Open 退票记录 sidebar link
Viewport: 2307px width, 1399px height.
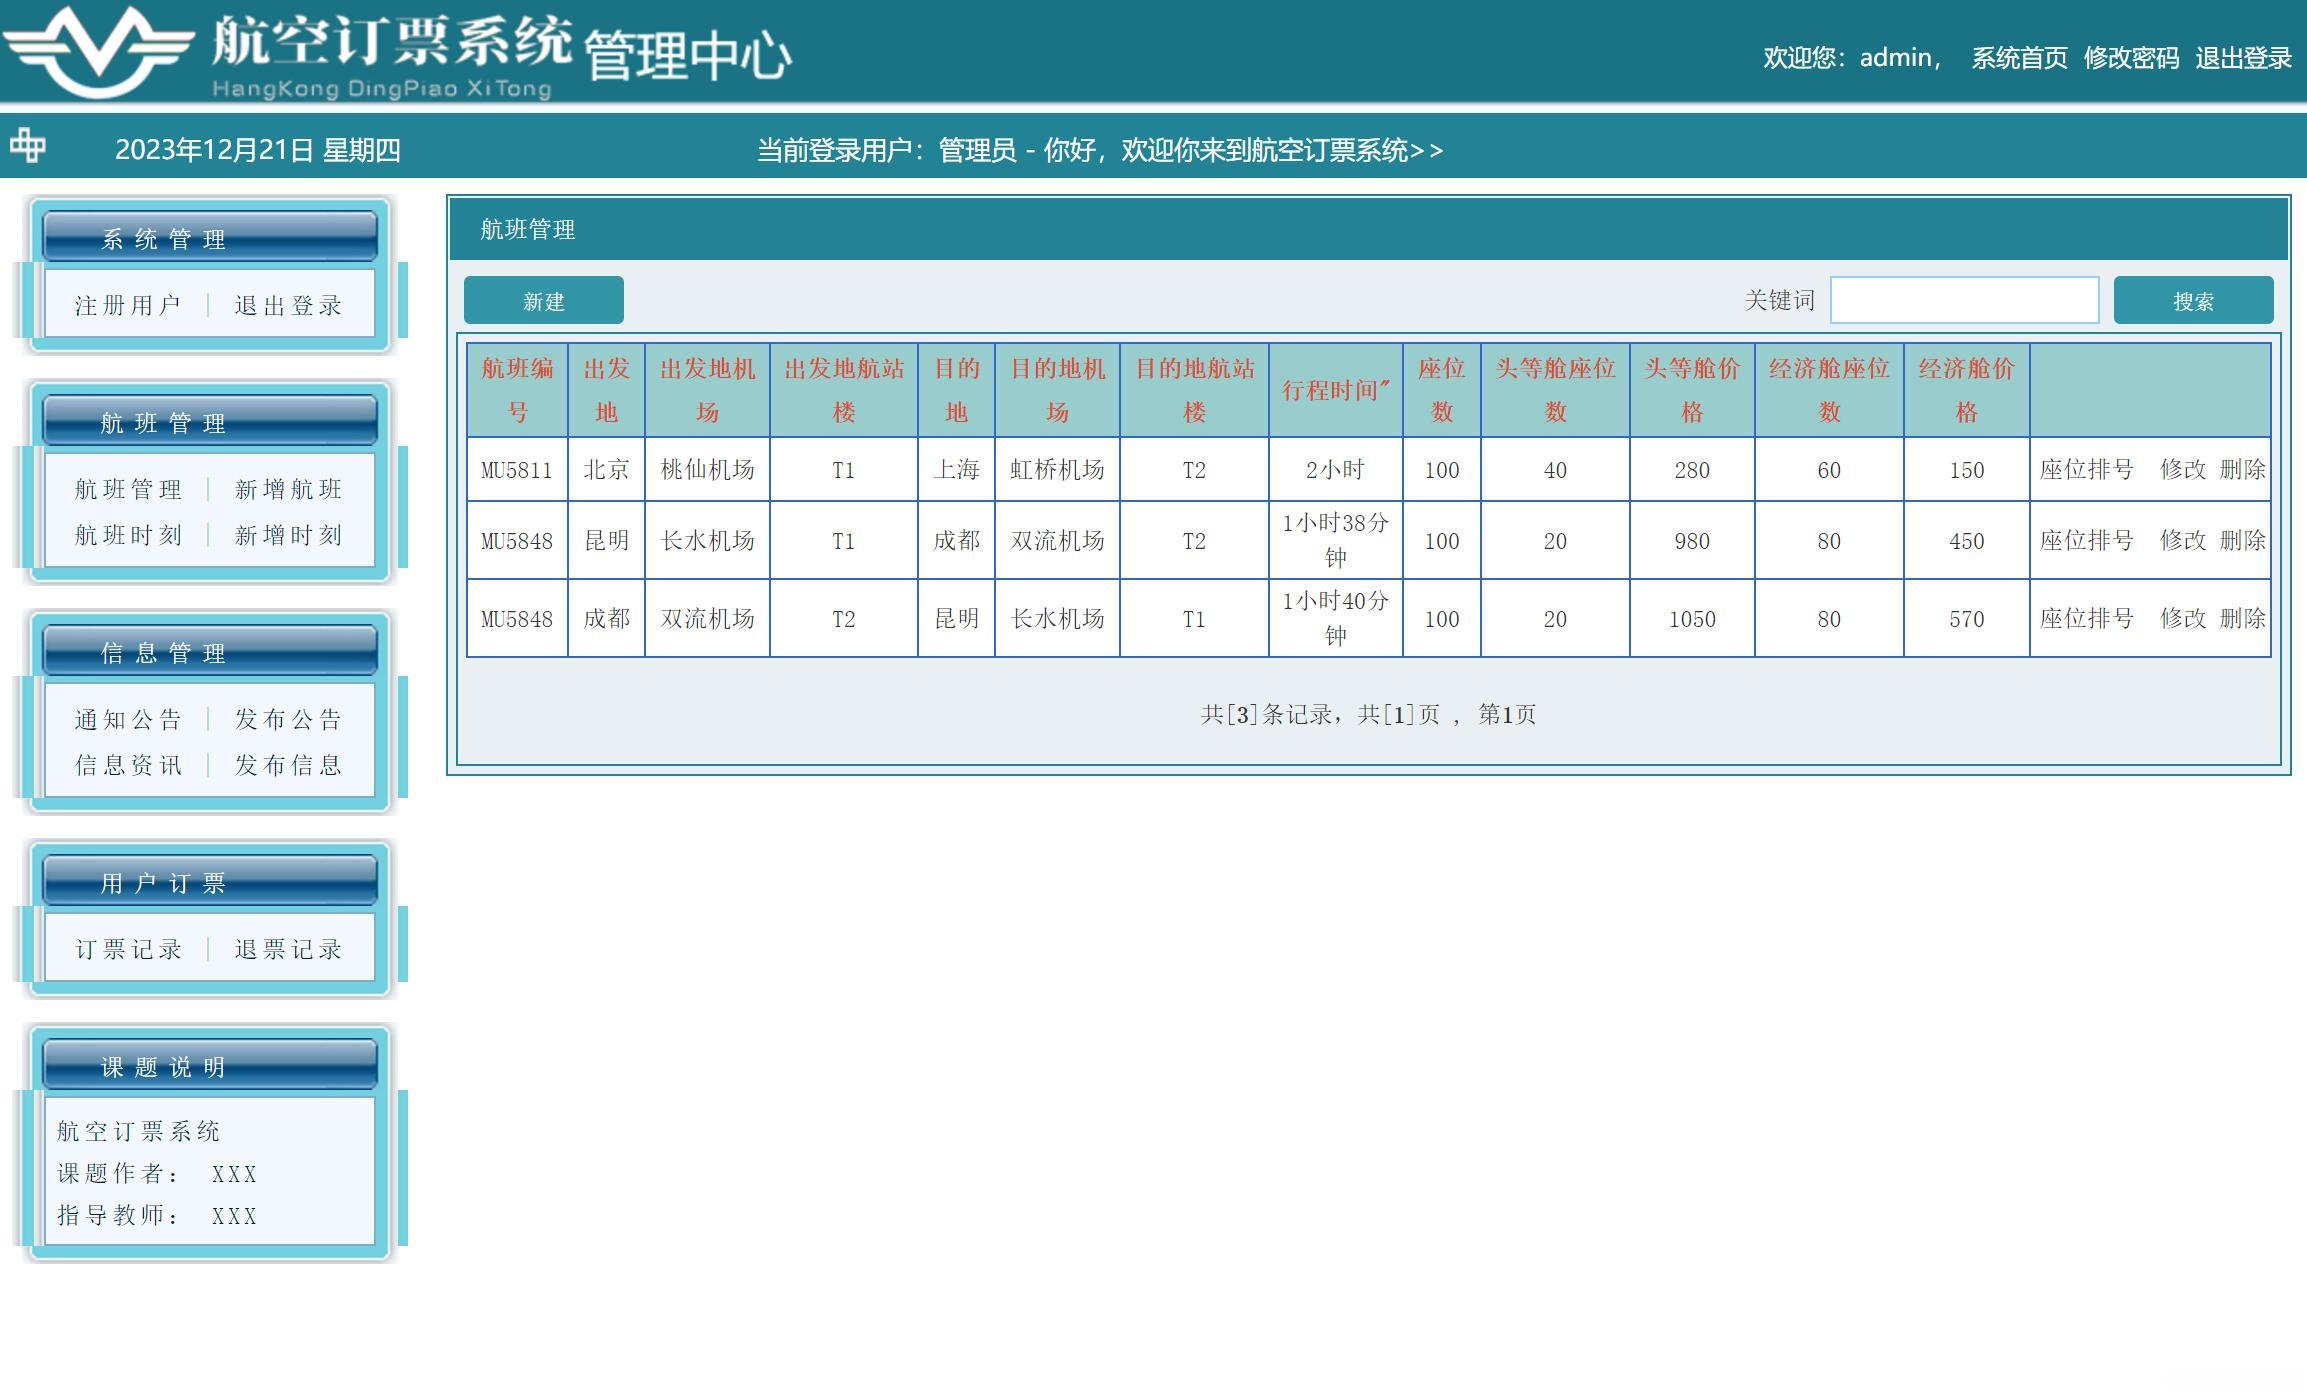coord(288,949)
